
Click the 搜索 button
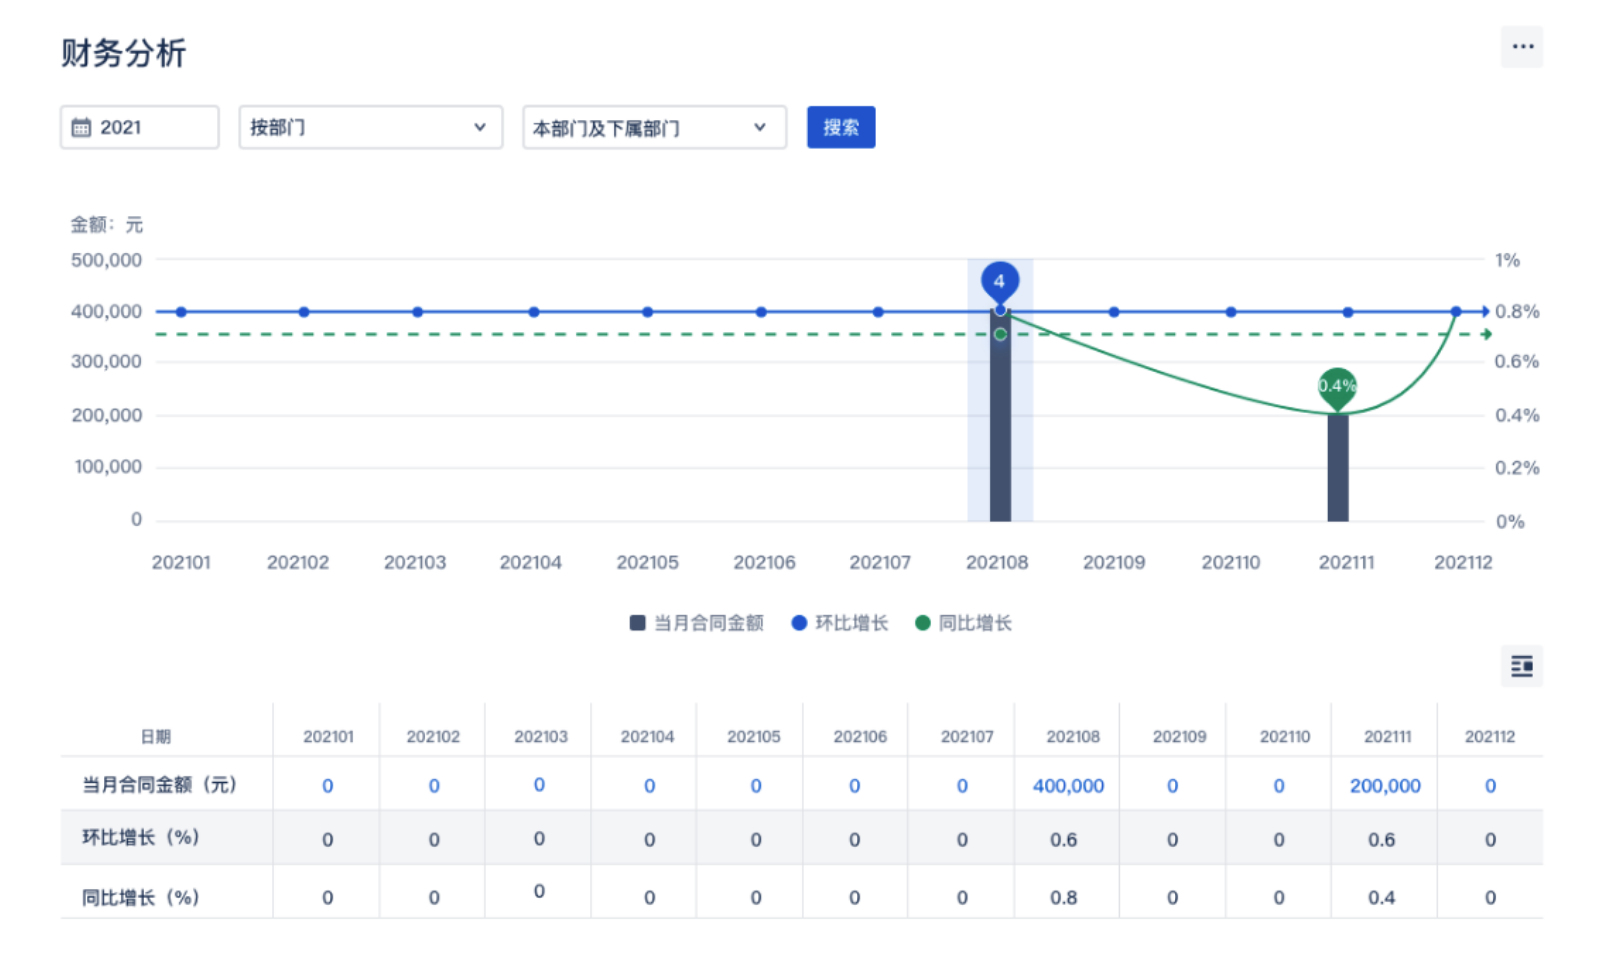coord(841,127)
